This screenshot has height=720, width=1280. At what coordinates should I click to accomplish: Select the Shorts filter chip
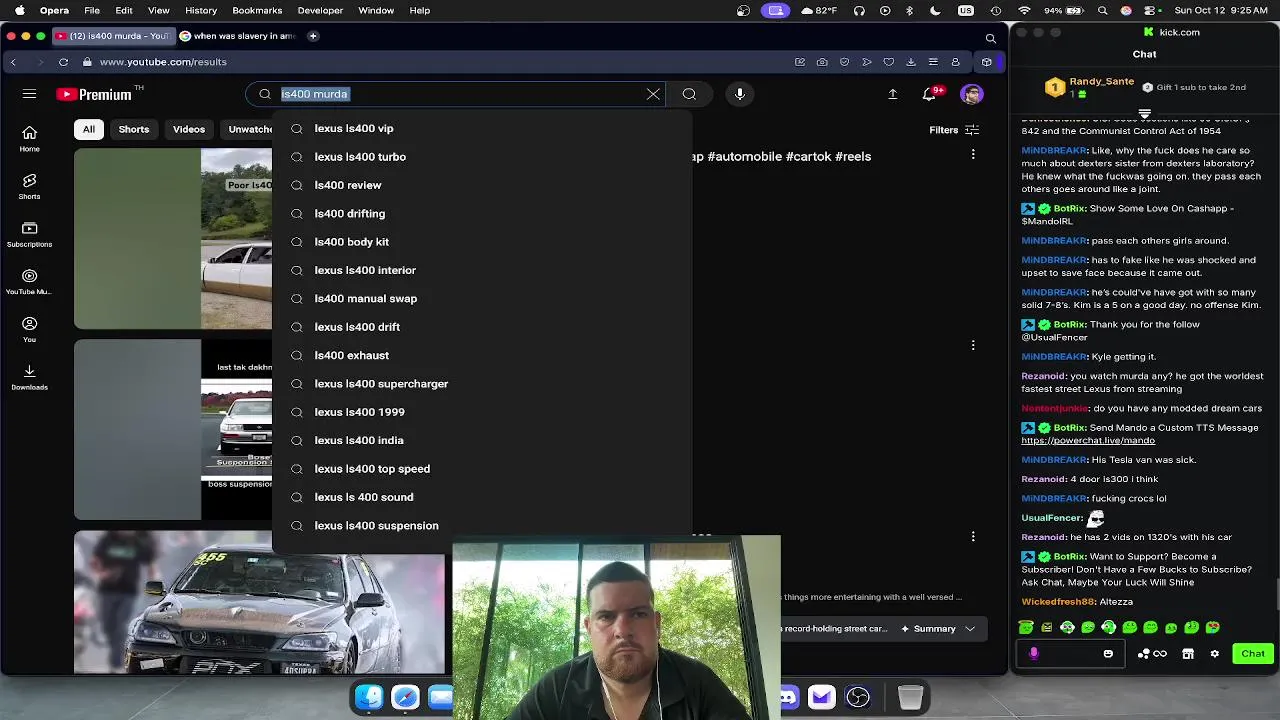134,129
